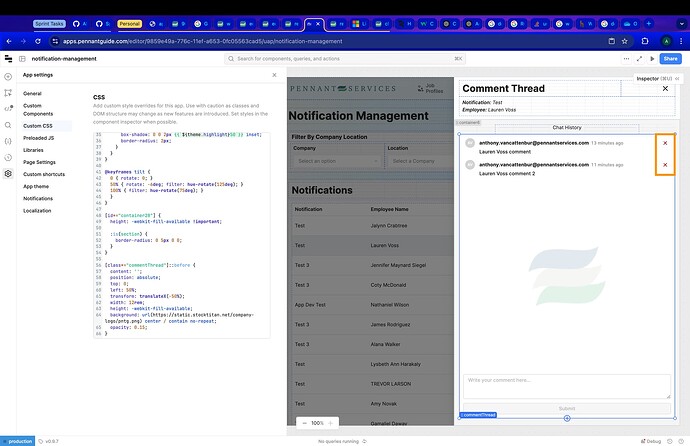Zoom out with the minus icon
This screenshot has height=446, width=690.
305,423
